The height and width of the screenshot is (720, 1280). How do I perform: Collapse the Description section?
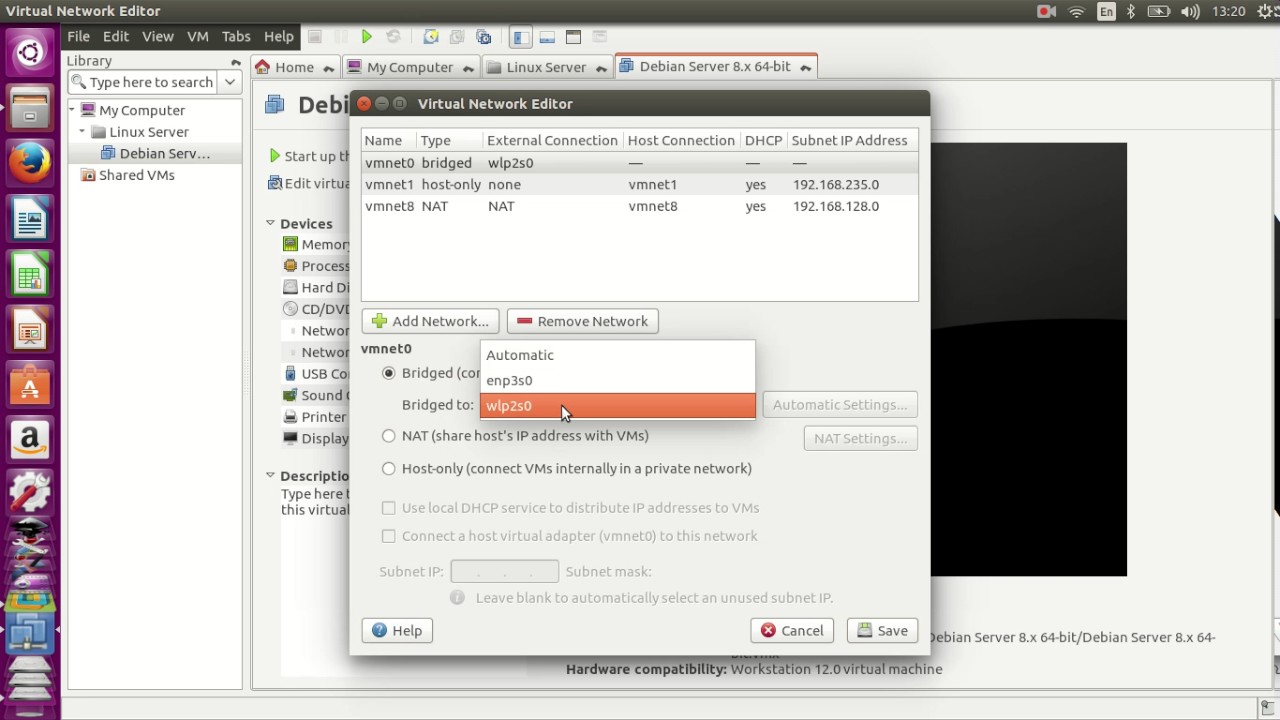click(270, 476)
